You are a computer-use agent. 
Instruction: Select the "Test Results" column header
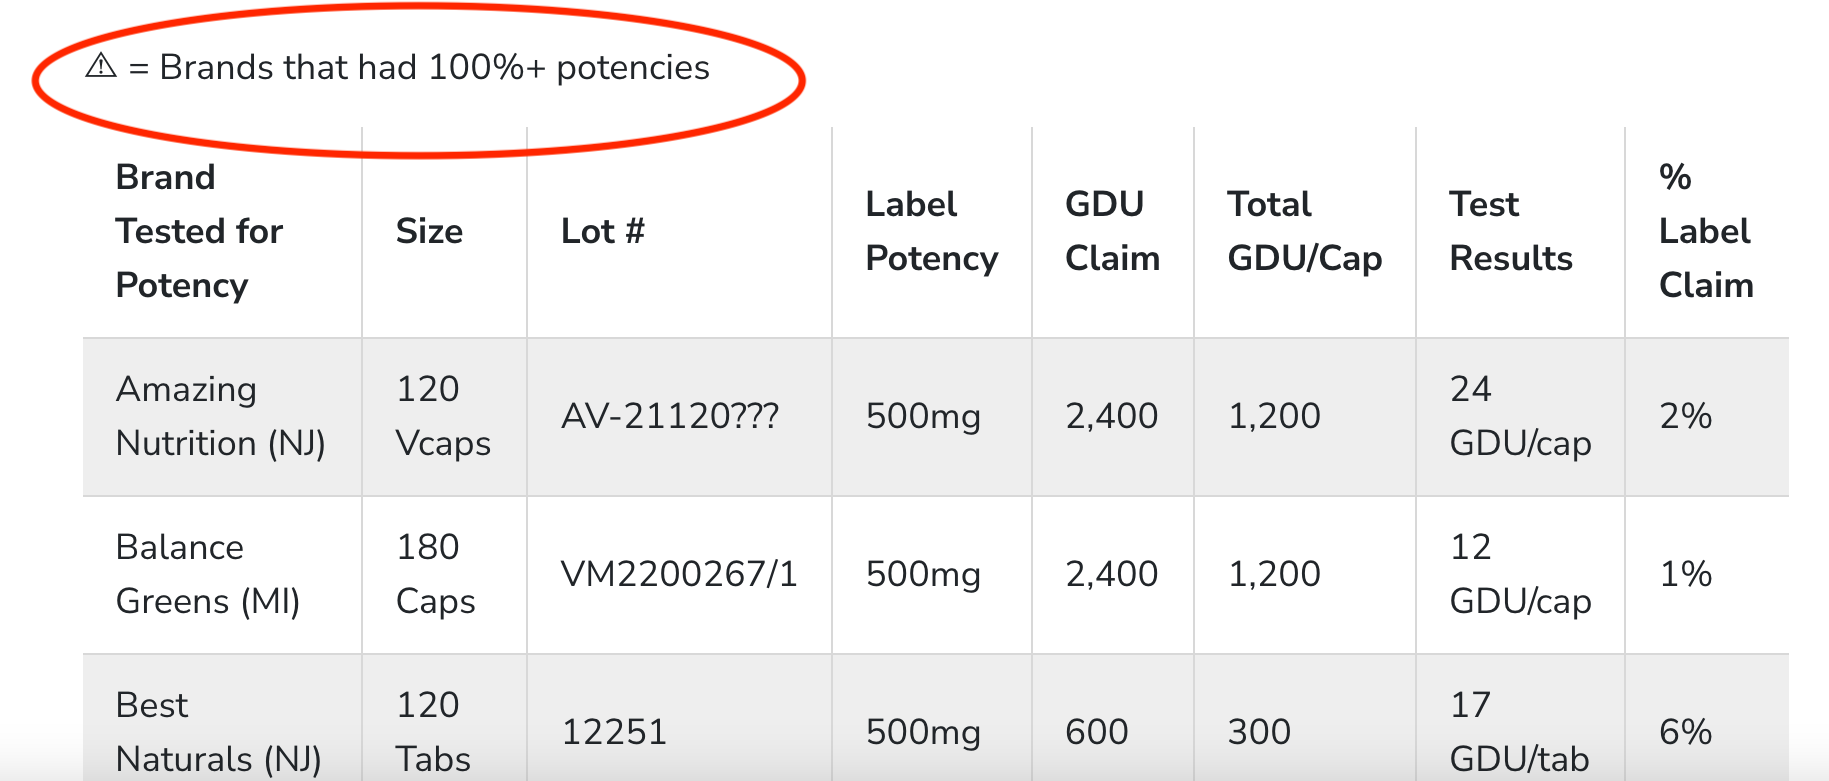(x=1510, y=231)
